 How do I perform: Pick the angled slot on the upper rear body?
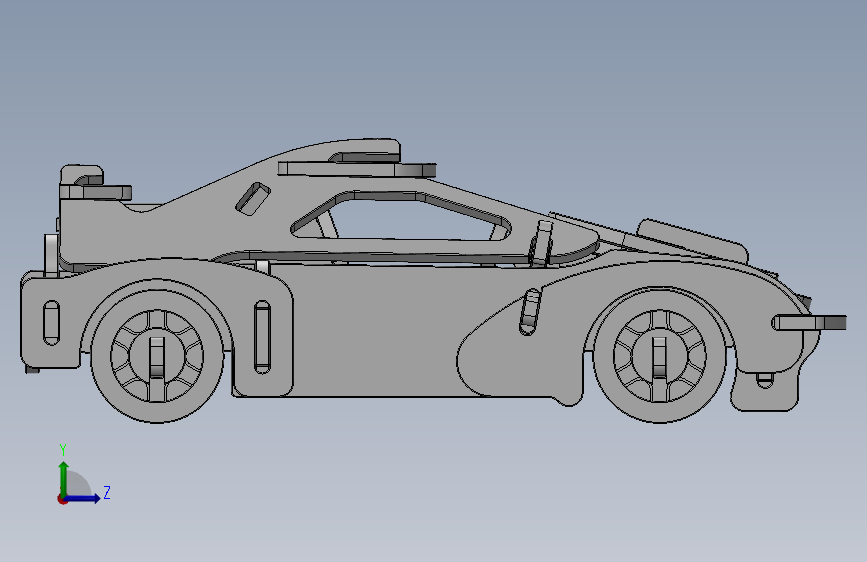point(253,199)
